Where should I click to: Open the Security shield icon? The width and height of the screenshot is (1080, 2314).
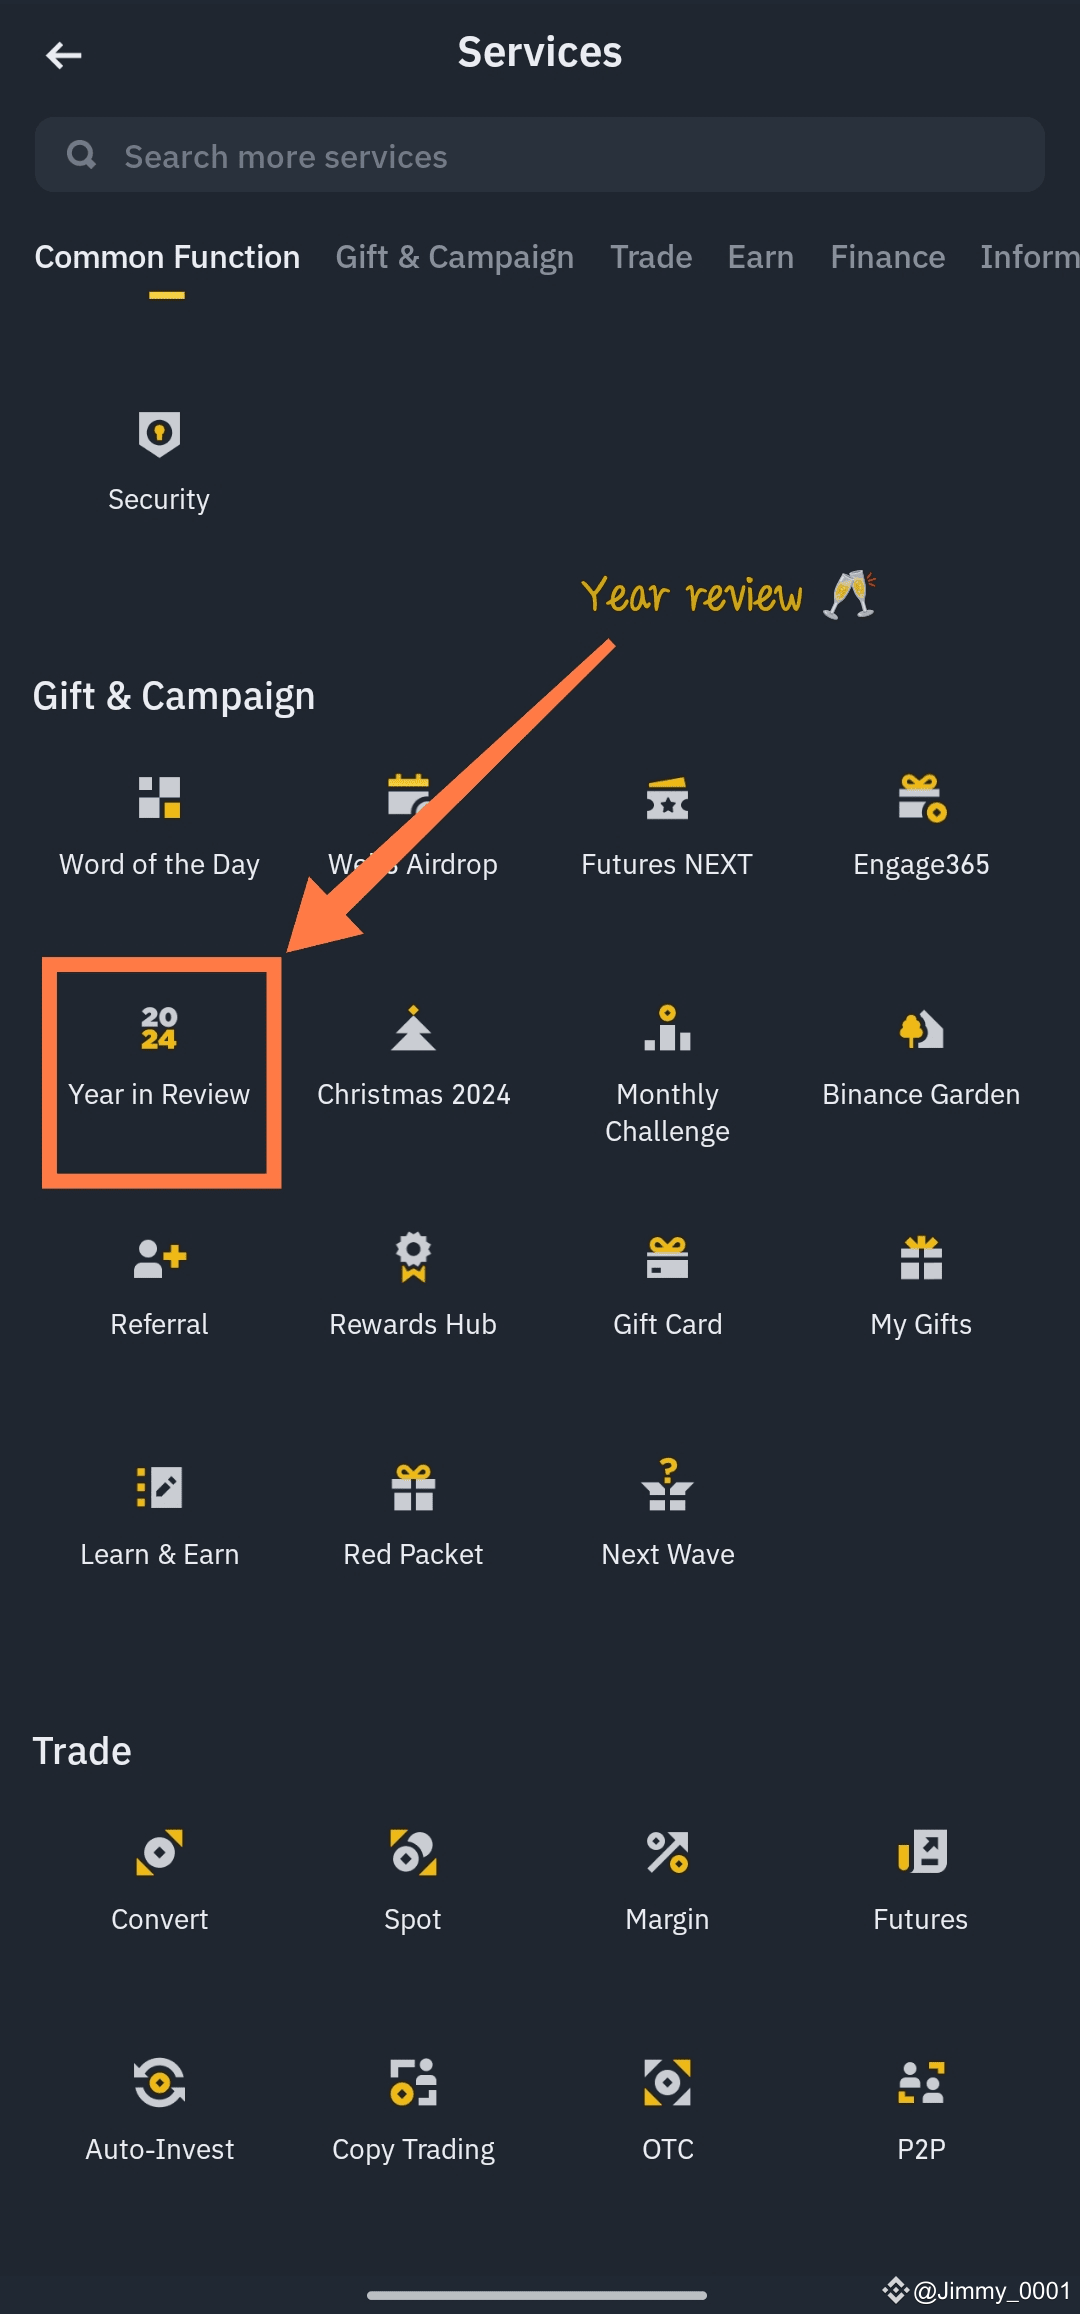click(159, 434)
